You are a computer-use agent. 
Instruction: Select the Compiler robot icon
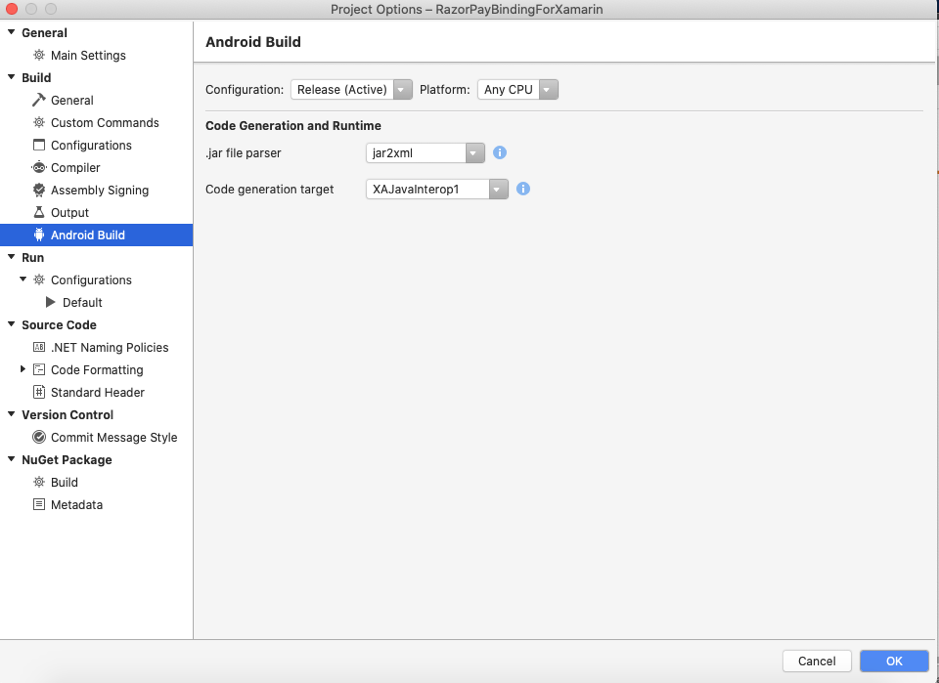pyautogui.click(x=39, y=168)
